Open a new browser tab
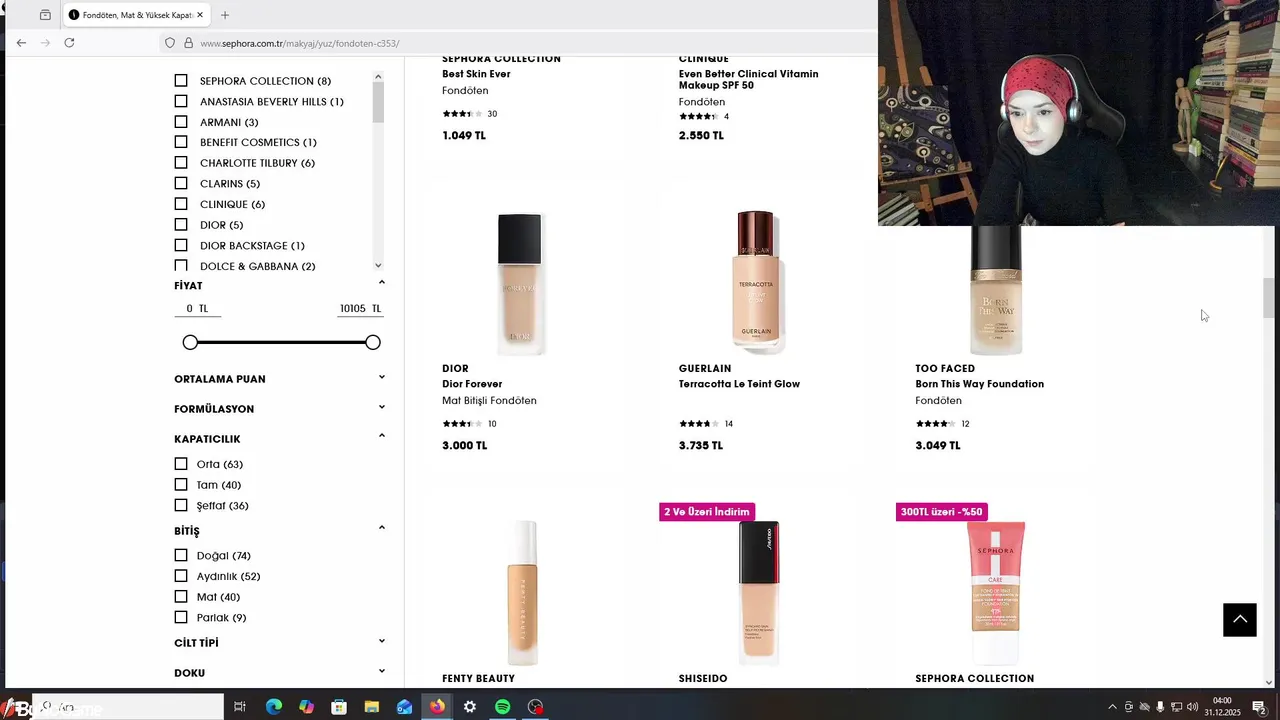 click(x=224, y=15)
